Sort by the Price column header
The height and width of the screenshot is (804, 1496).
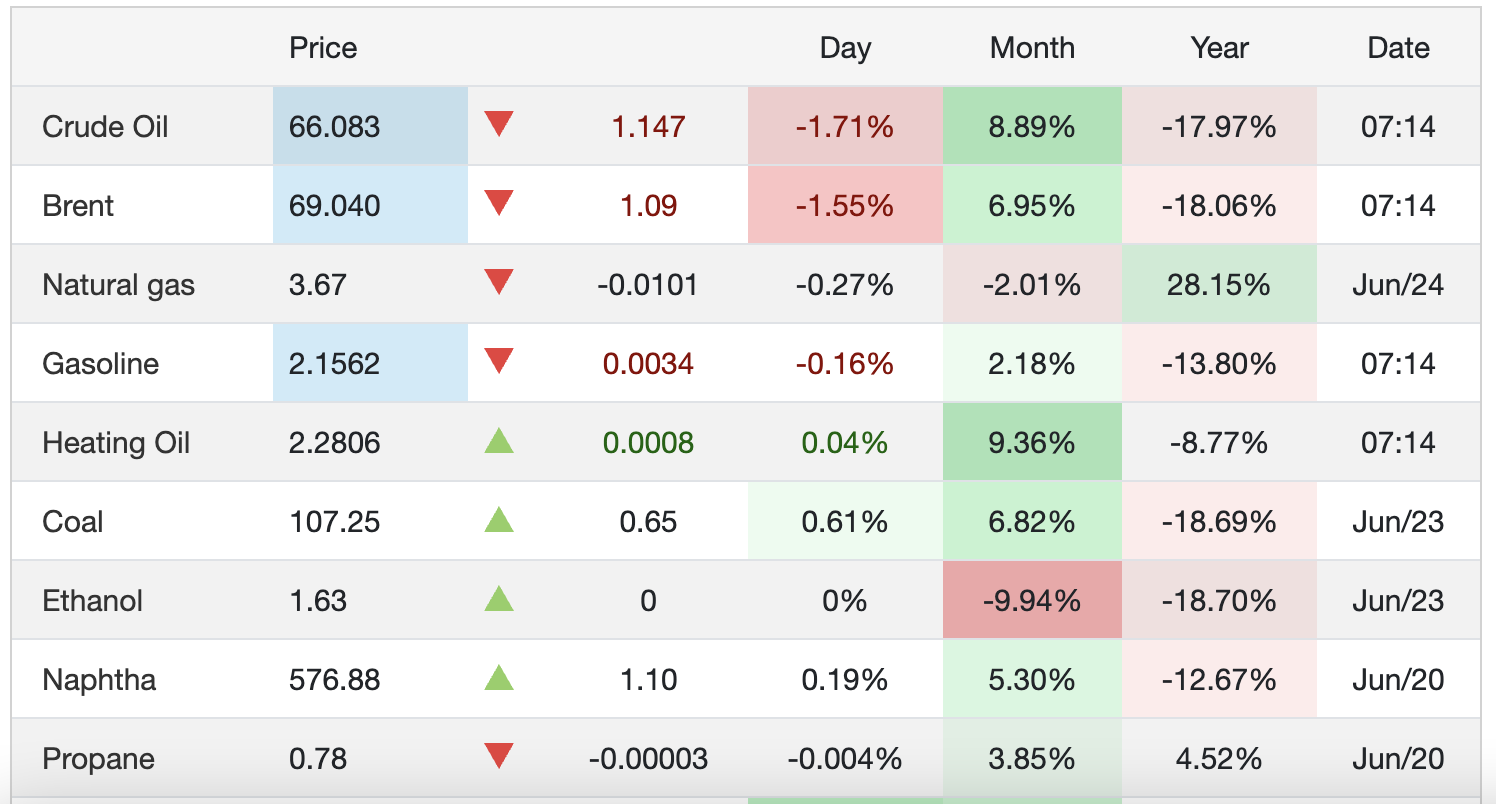click(x=323, y=48)
